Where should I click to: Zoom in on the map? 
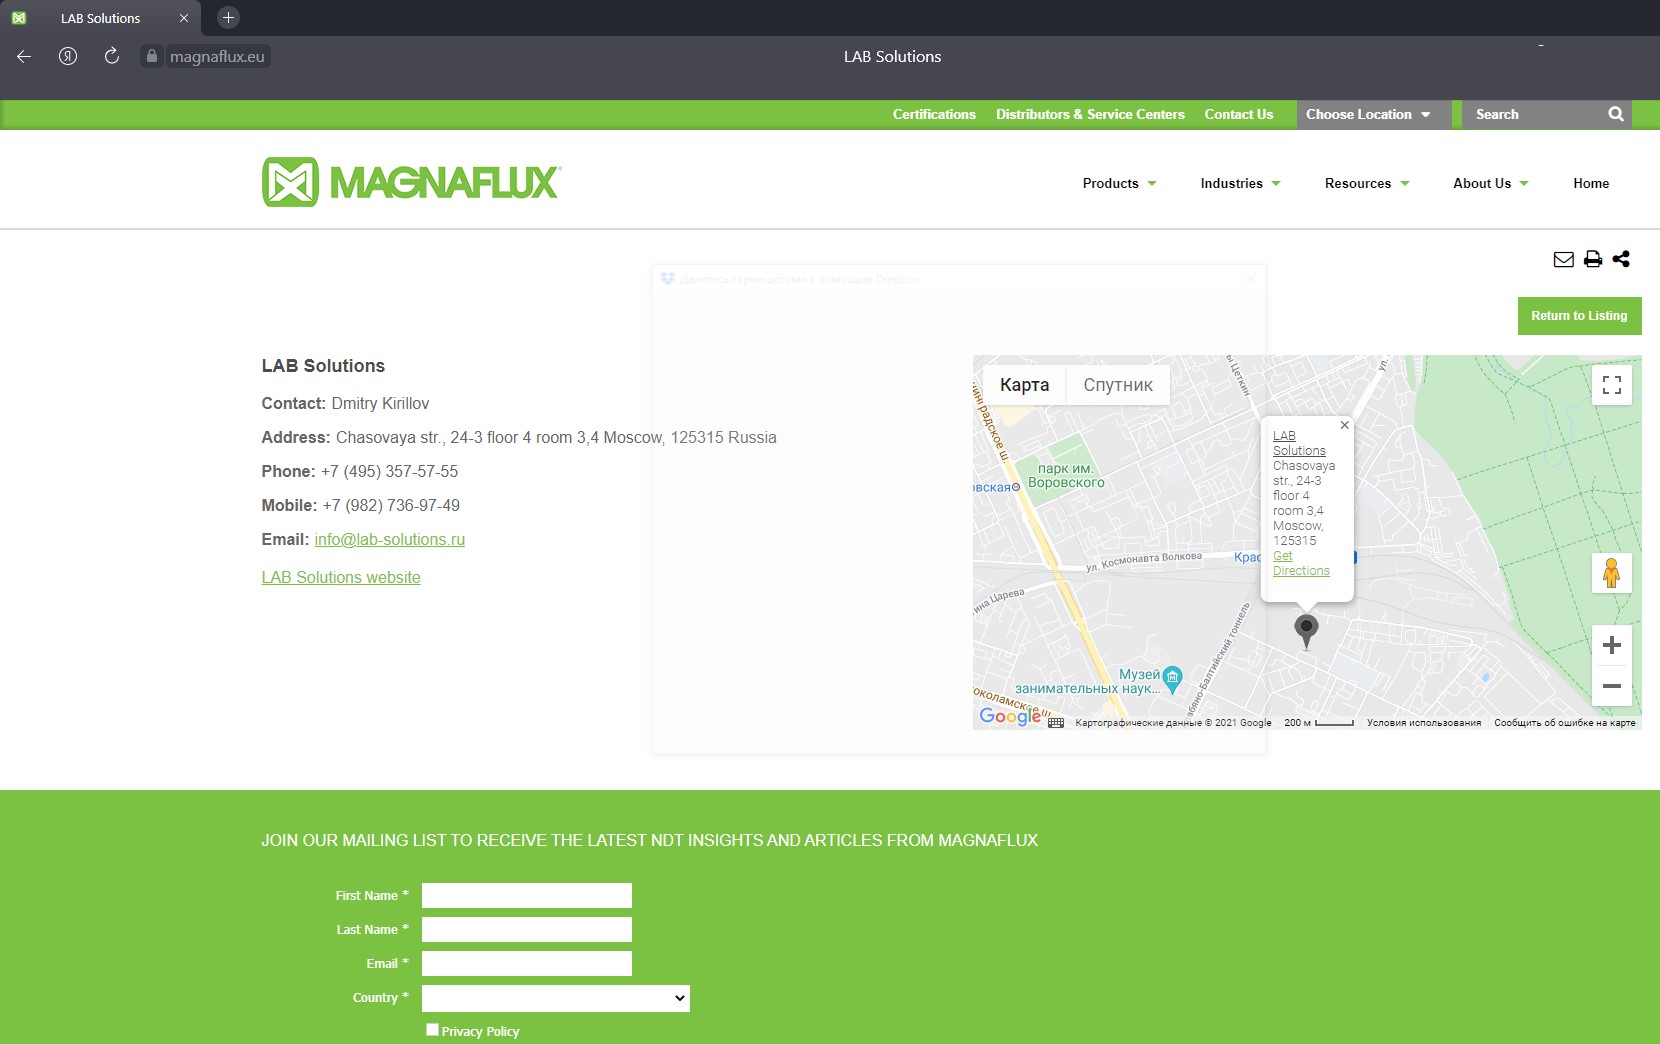pyautogui.click(x=1612, y=646)
